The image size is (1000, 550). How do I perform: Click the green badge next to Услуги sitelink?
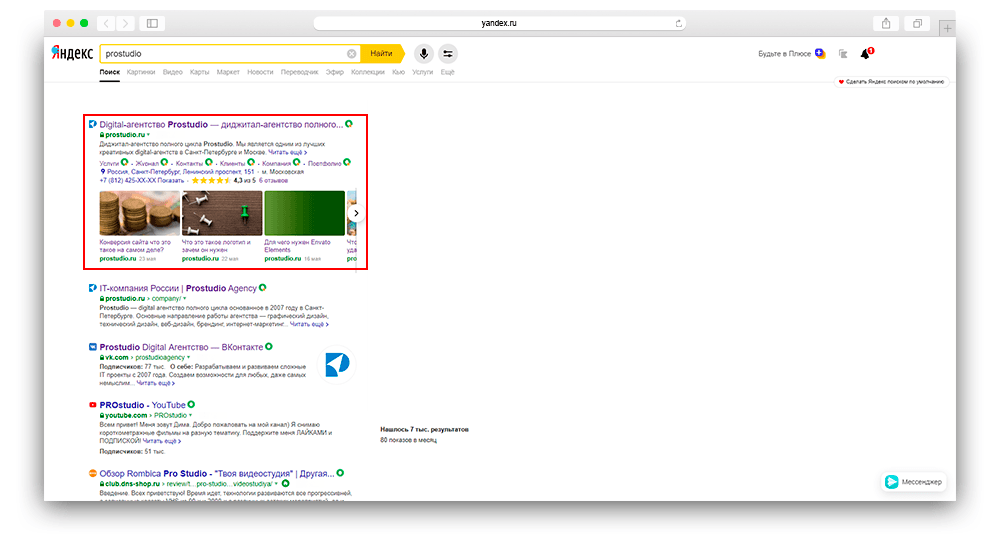[x=125, y=162]
